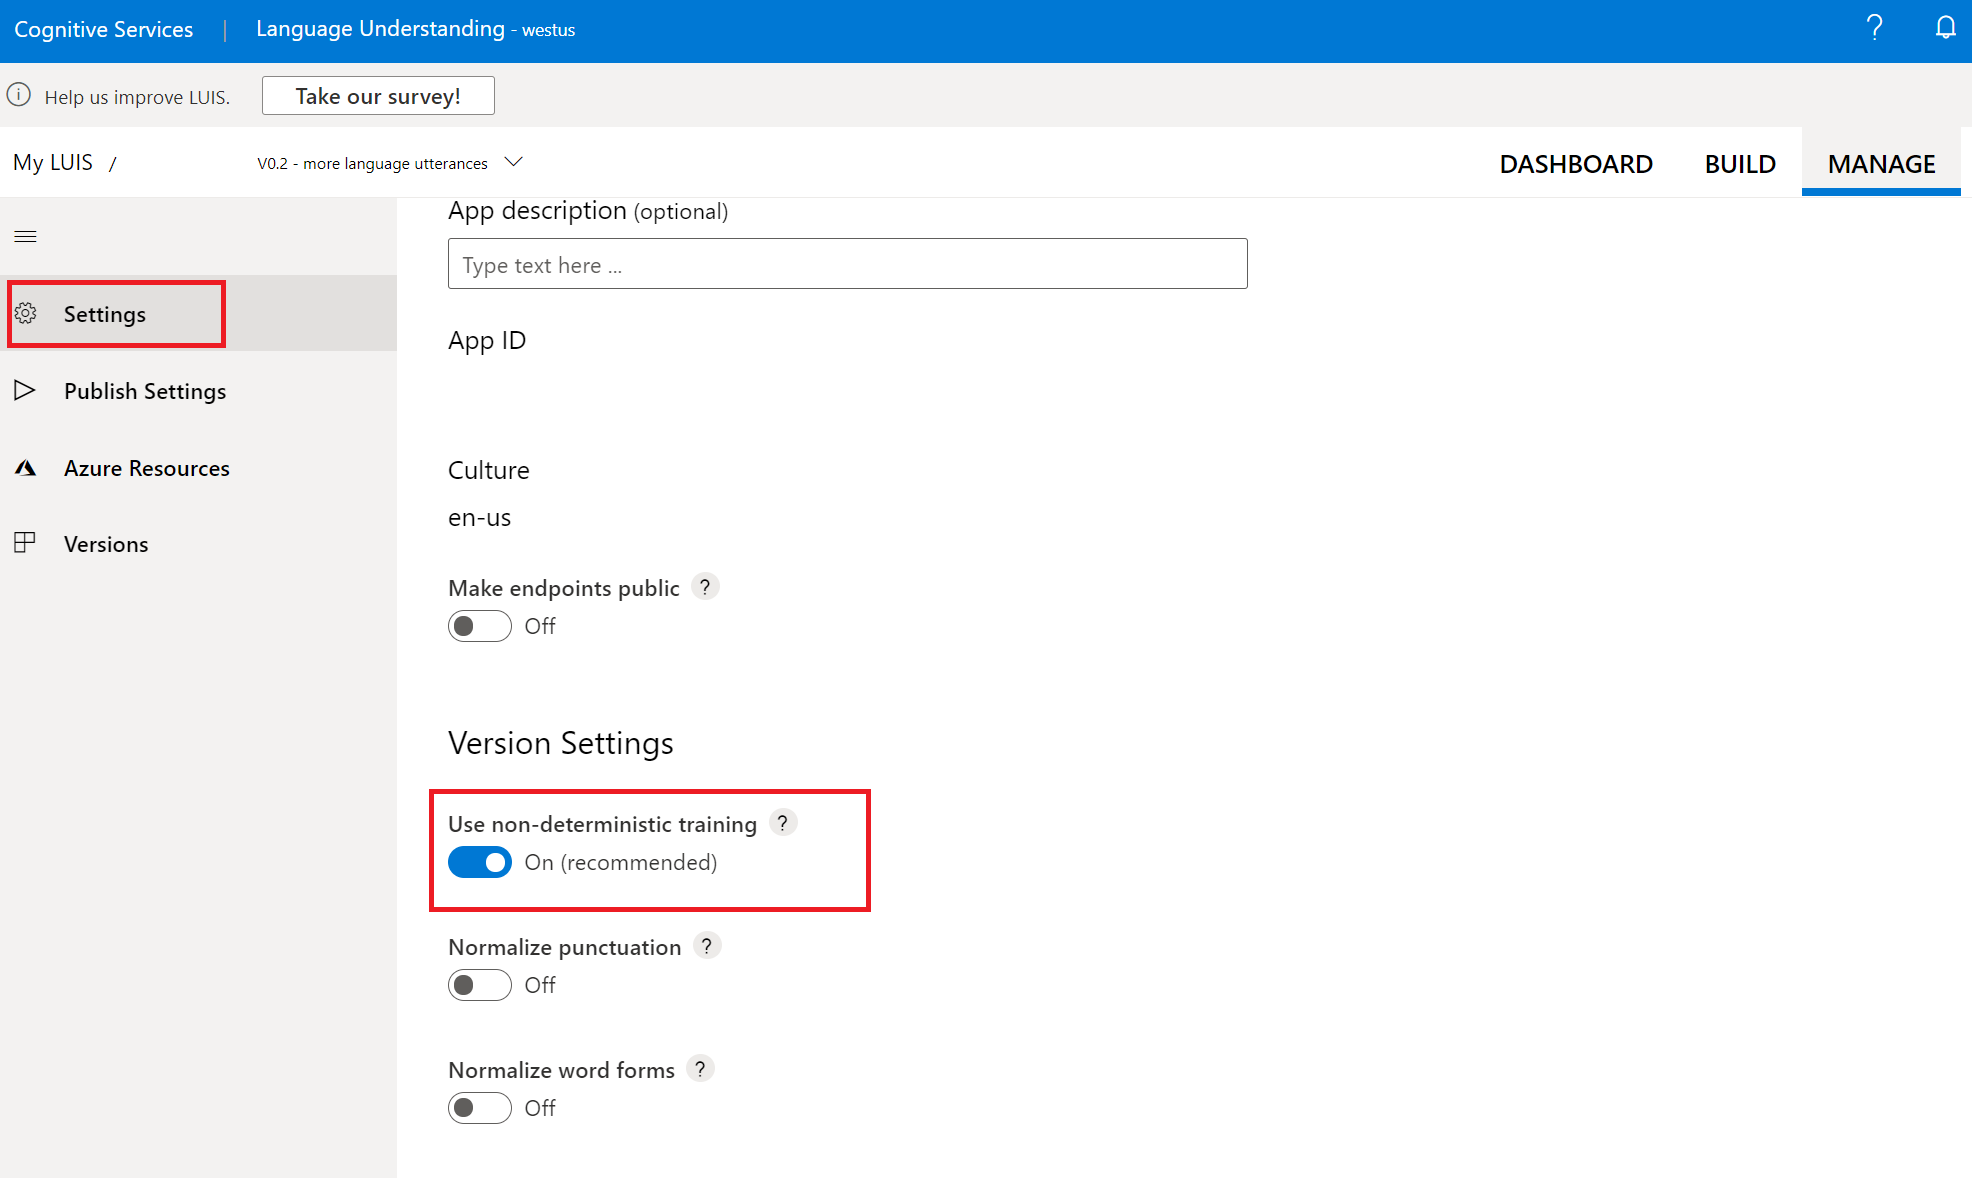Viewport: 1972px width, 1178px height.
Task: Click the help question mark in header
Action: pos(1874,28)
